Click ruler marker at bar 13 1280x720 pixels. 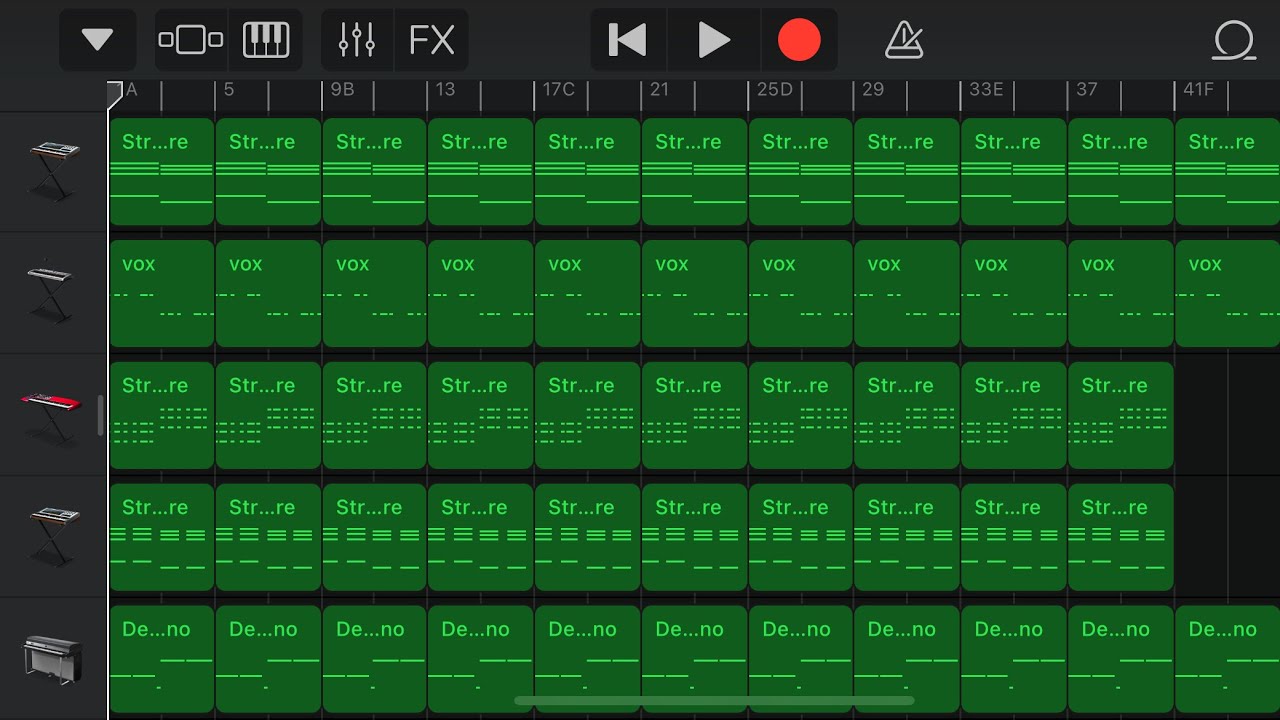(x=445, y=90)
